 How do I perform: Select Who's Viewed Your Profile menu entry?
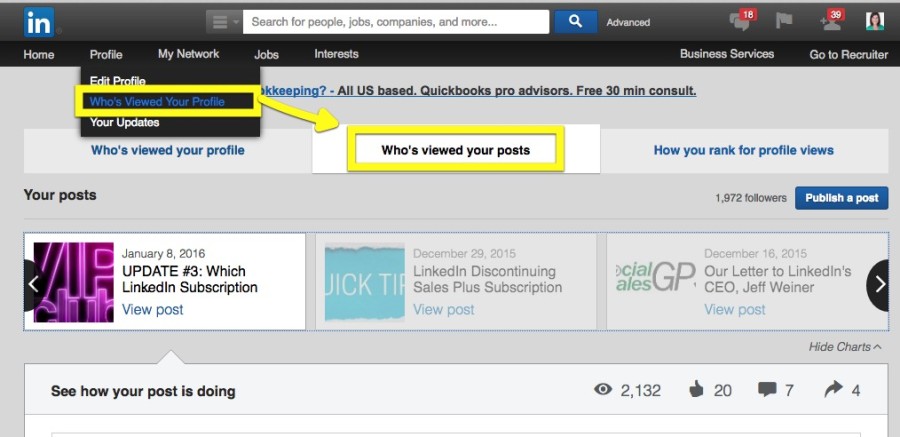[x=157, y=102]
